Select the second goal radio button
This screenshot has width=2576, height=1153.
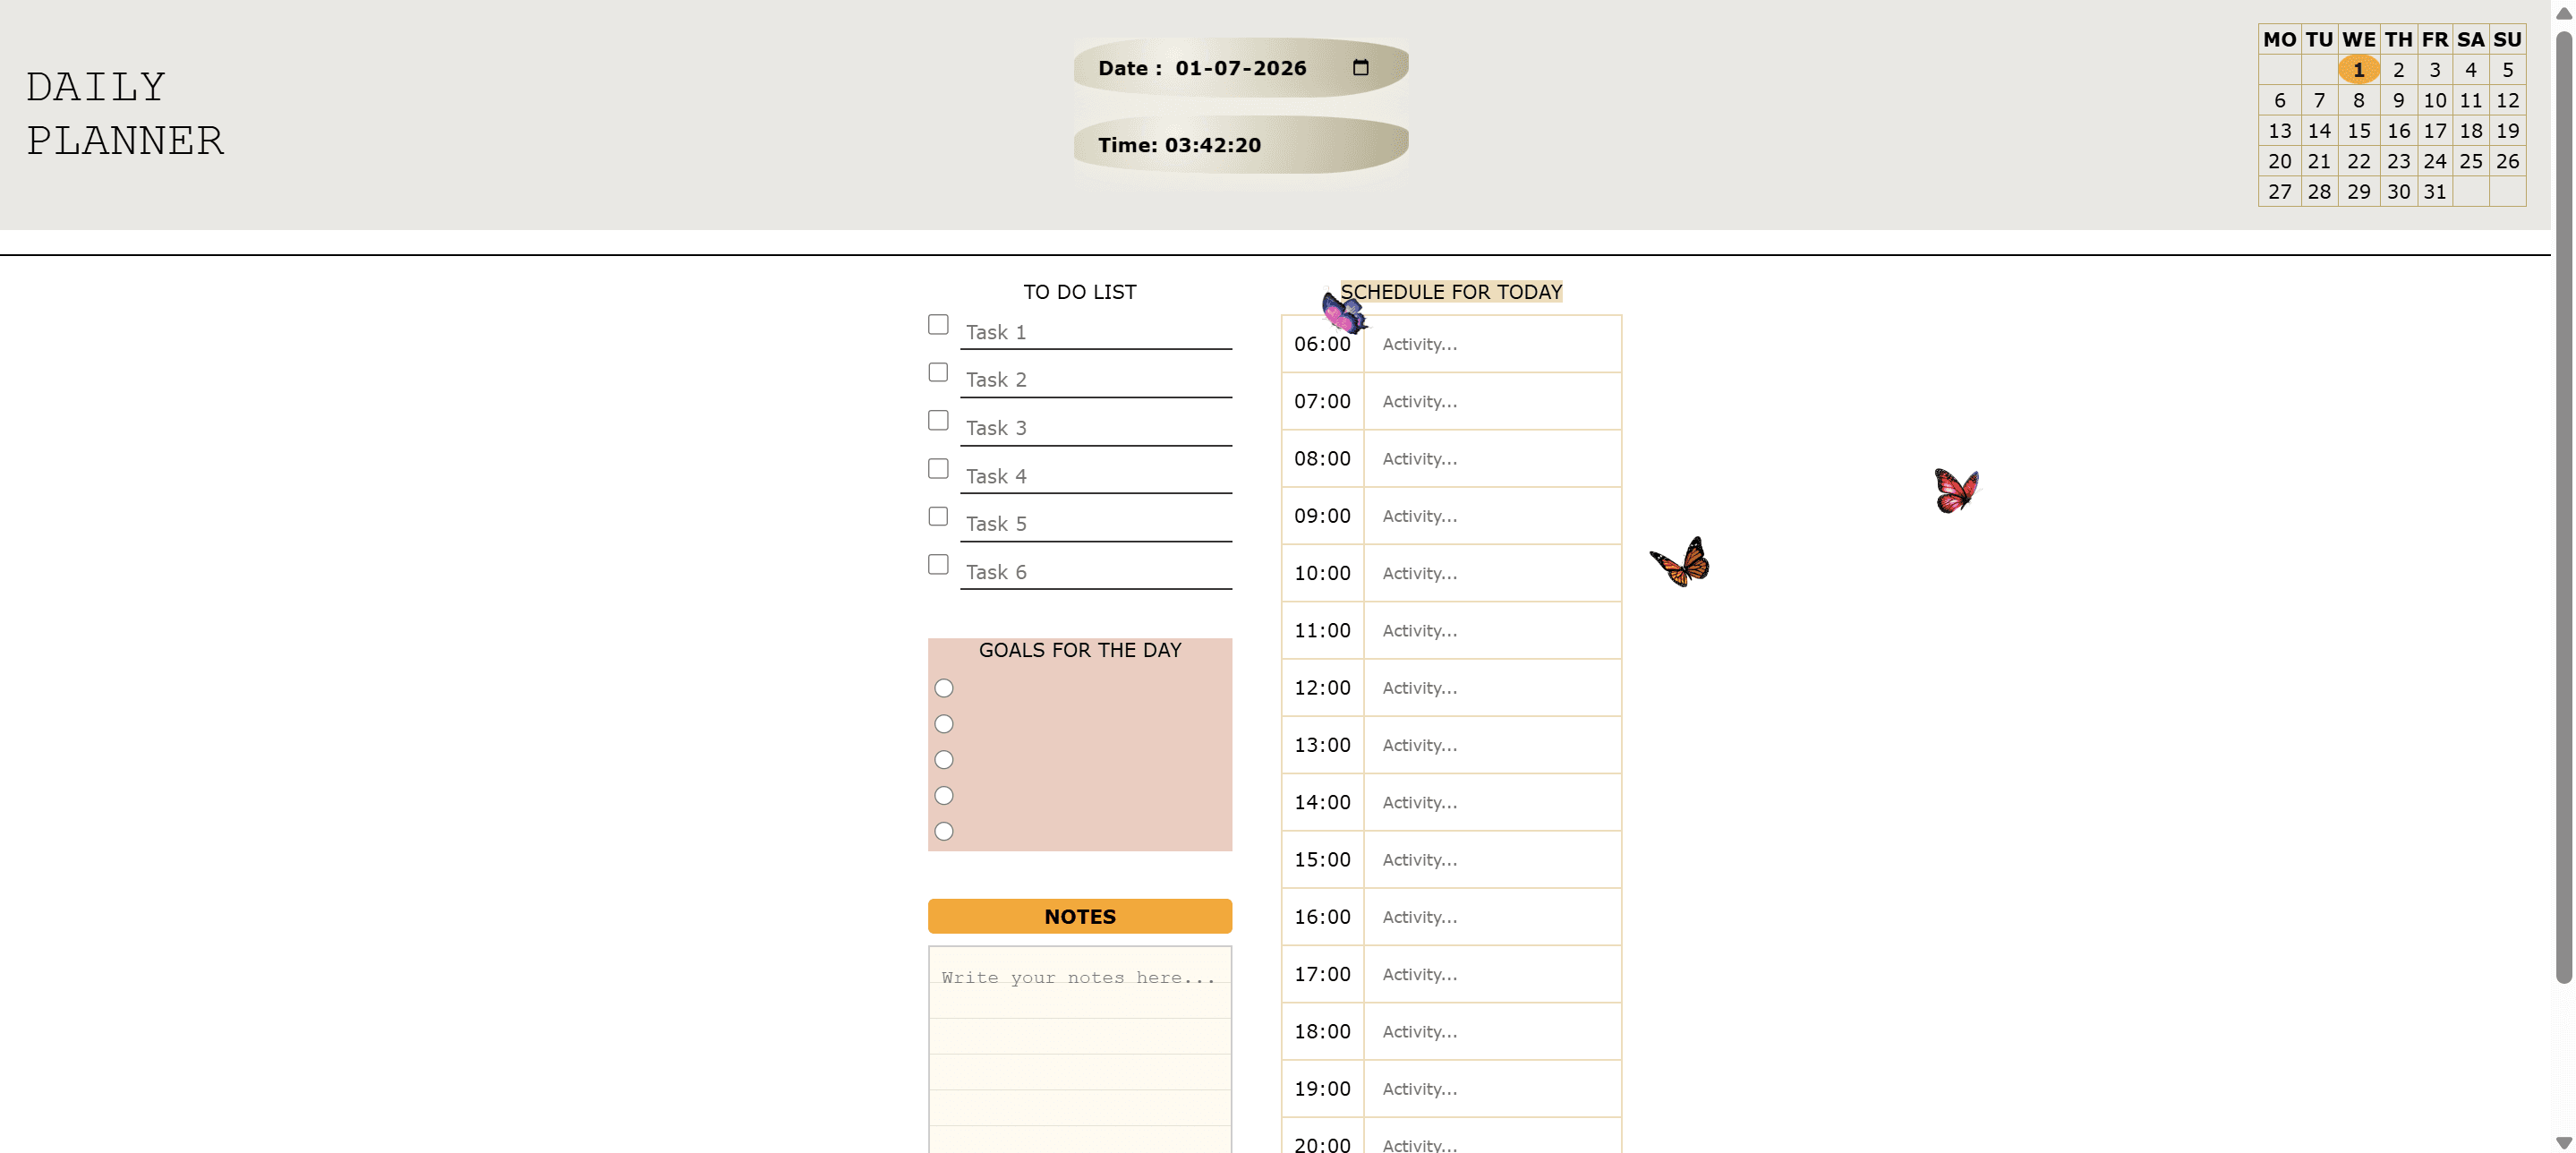(944, 724)
